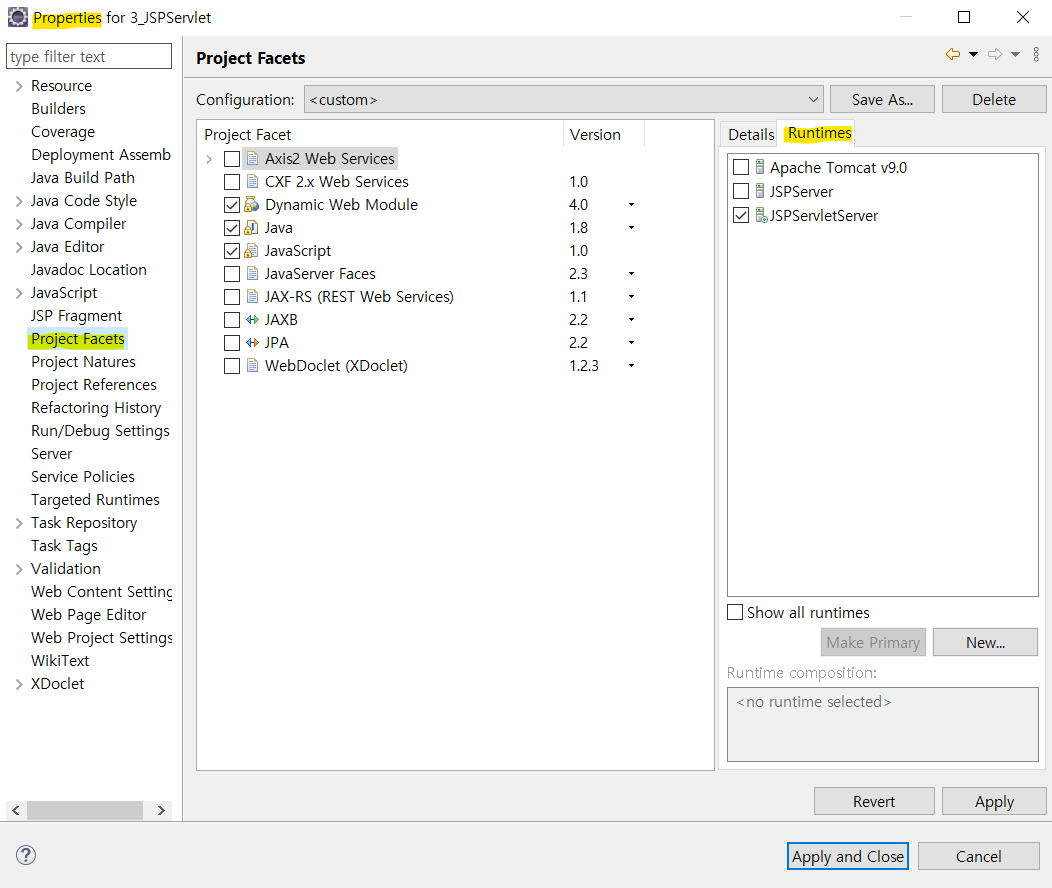Click the sidebar scroll left arrow
This screenshot has width=1052, height=888.
pyautogui.click(x=15, y=810)
